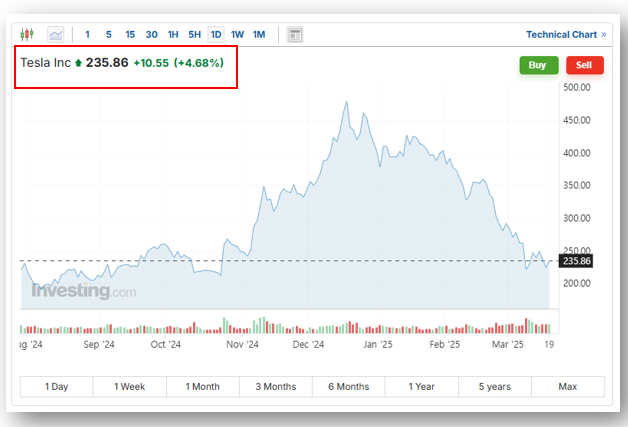628x427 pixels.
Task: Click the green Buy button
Action: point(539,65)
